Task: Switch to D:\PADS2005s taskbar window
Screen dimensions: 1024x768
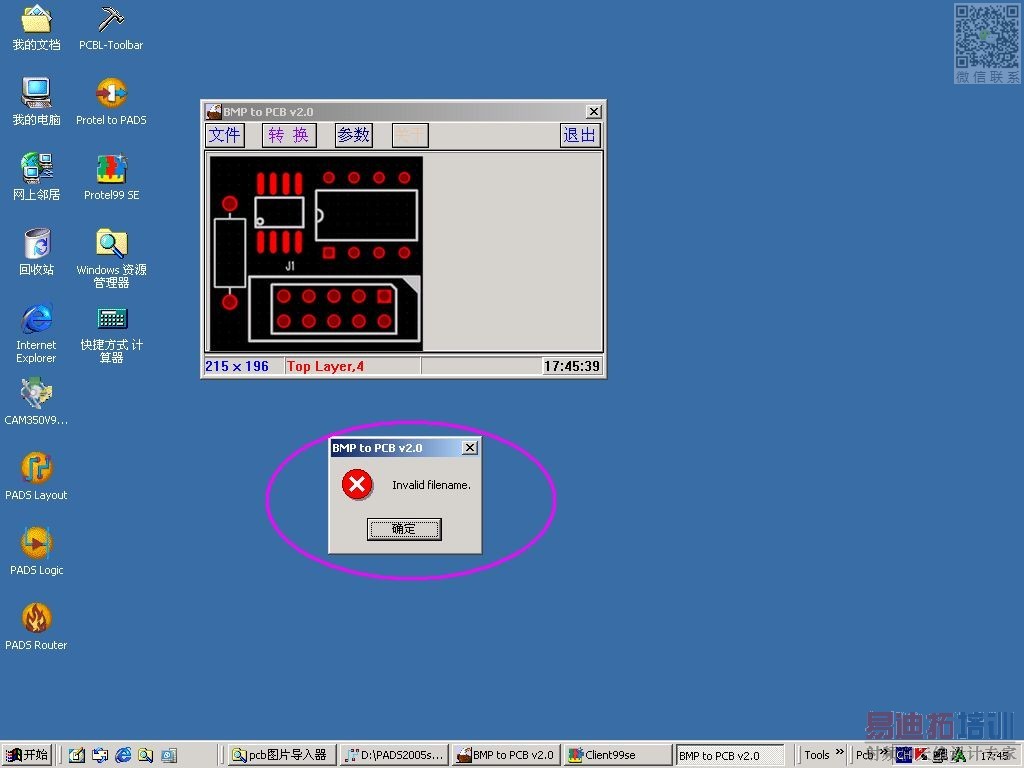Action: pos(396,755)
